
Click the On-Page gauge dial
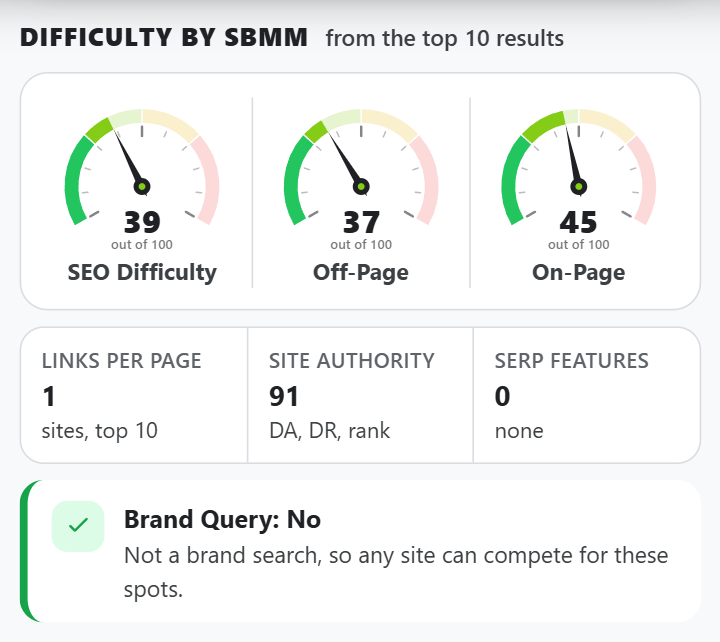tap(579, 167)
